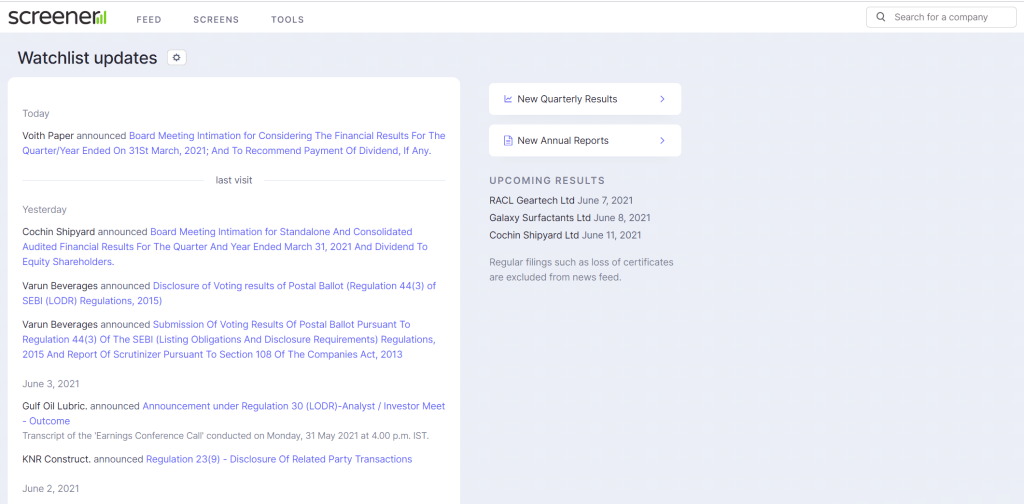Open the Tools menu
This screenshot has width=1024, height=504.
pyautogui.click(x=287, y=19)
